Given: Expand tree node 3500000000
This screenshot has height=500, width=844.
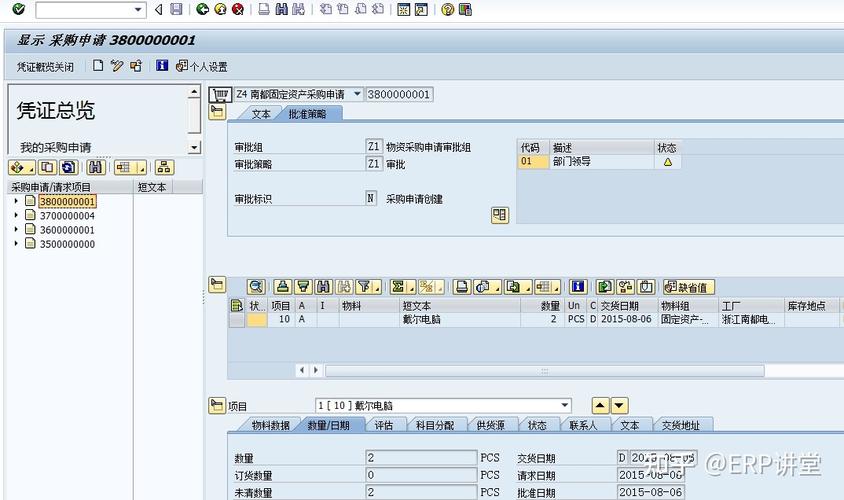Looking at the screenshot, I should [16, 243].
